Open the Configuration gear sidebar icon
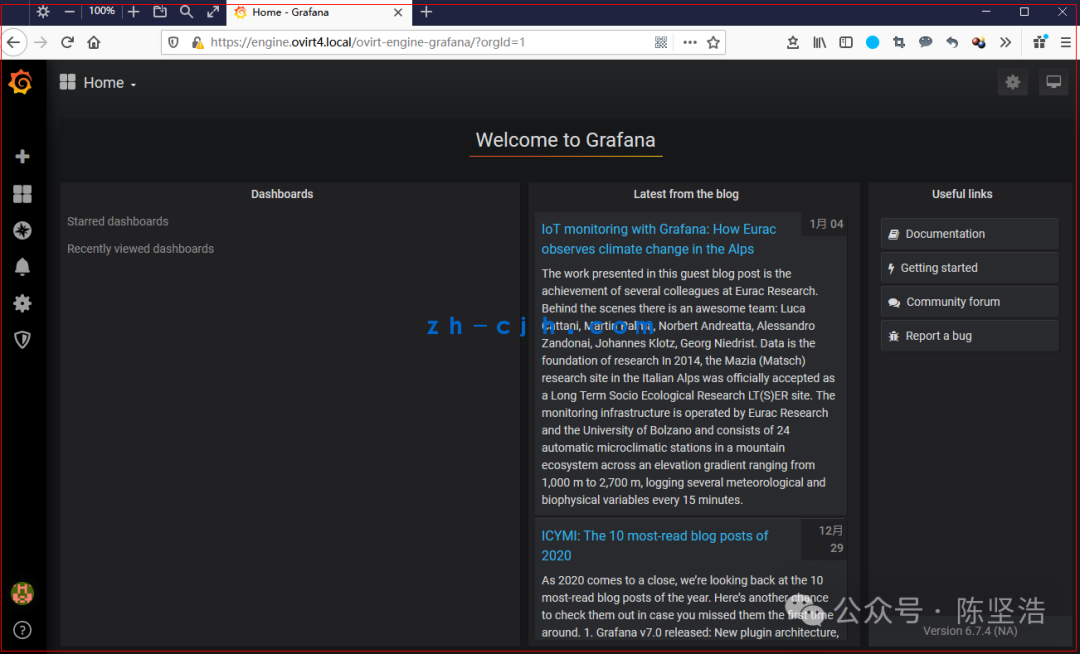Screen dimensions: 1080x654 pos(22,304)
